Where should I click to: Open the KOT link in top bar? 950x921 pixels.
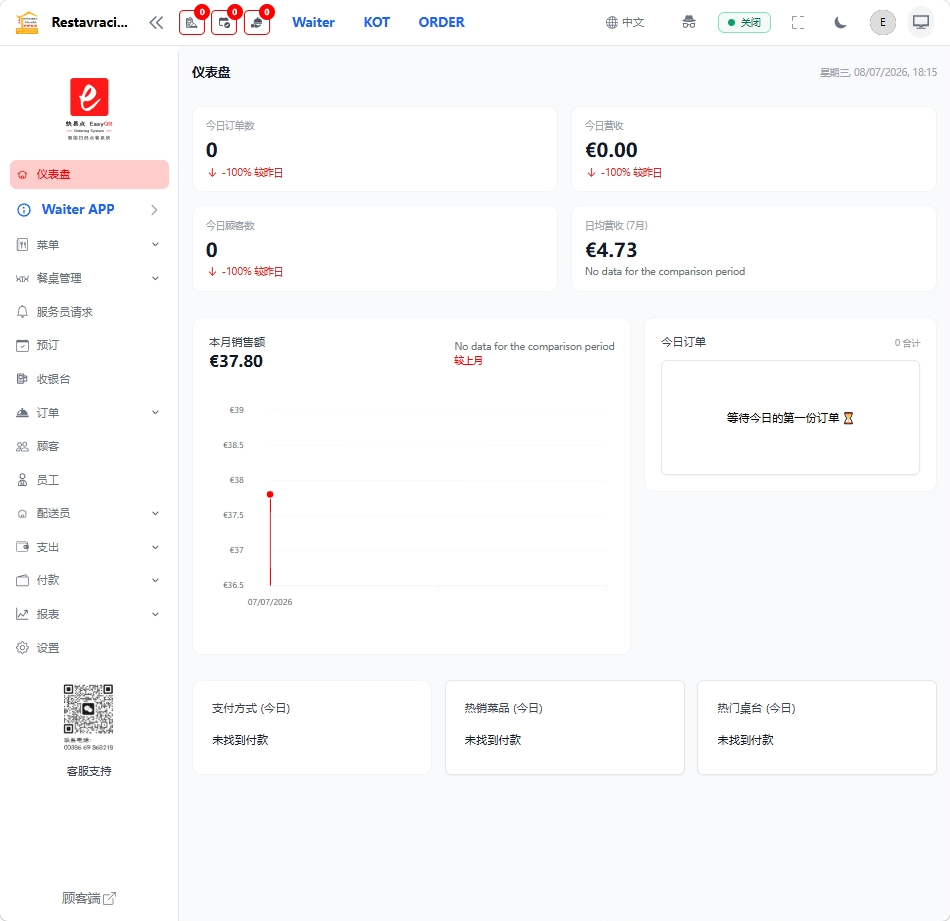point(376,22)
